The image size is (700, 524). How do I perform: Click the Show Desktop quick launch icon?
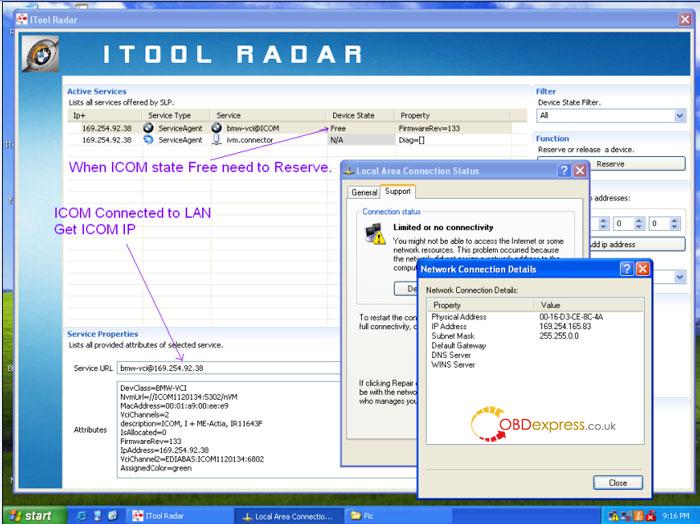coord(97,516)
